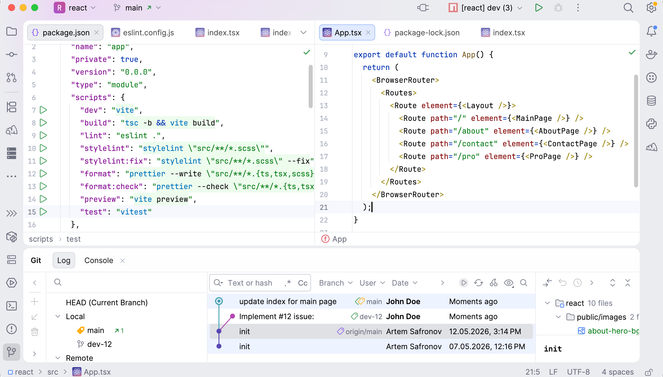Open the Terminal tool window
This screenshot has width=663, height=377.
pos(11,306)
